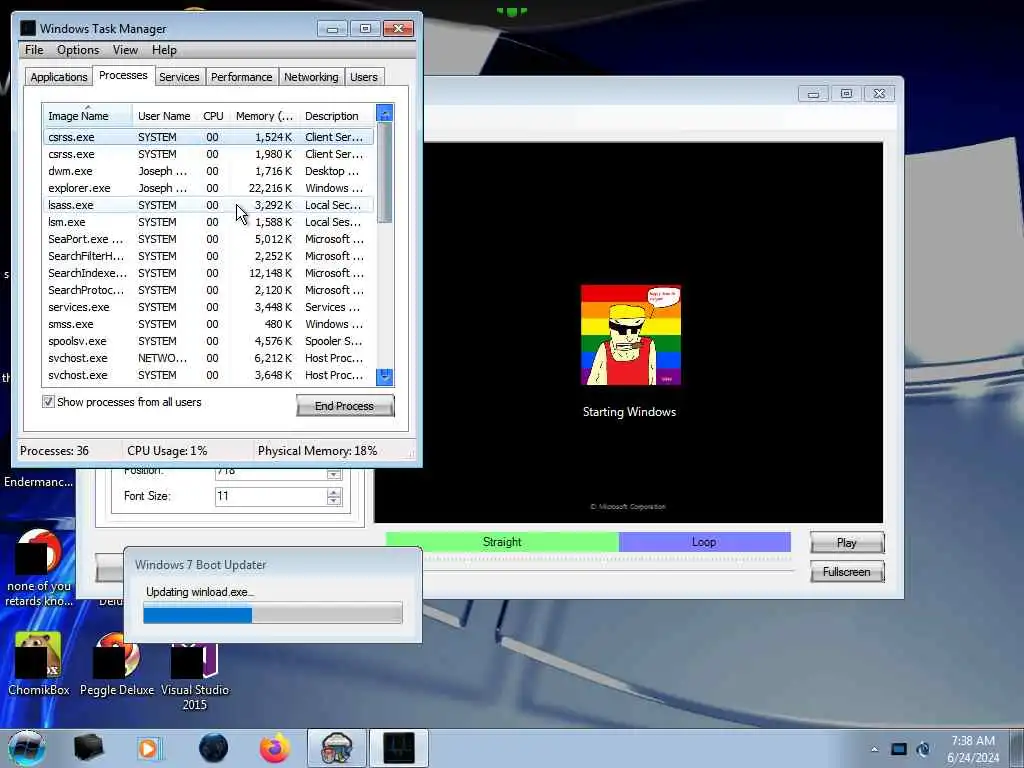Image resolution: width=1024 pixels, height=768 pixels.
Task: Select the SearchFilterHost process row
Action: tap(208, 256)
